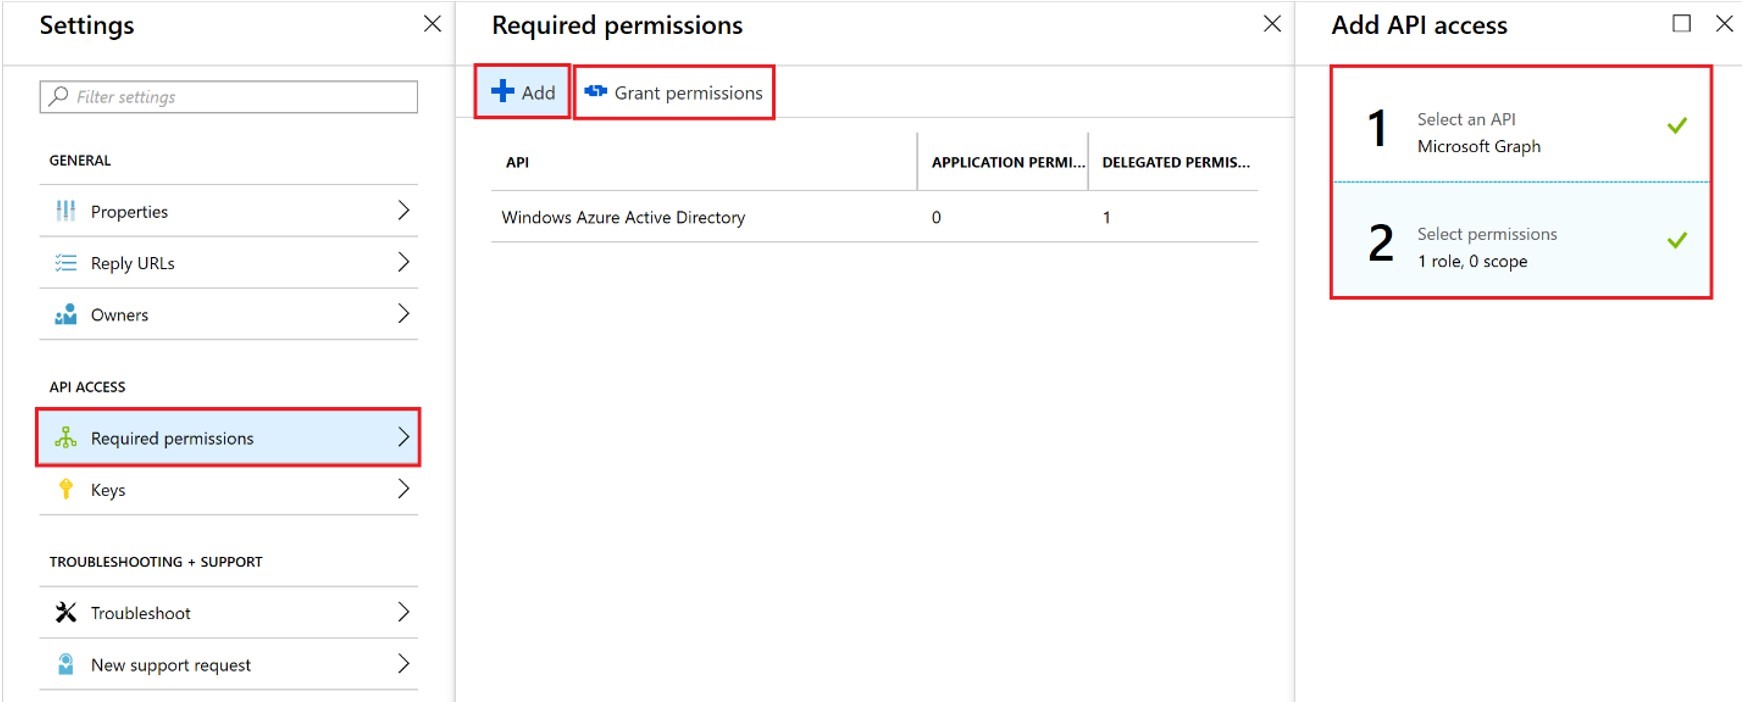Type in the Filter settings field

click(x=240, y=97)
